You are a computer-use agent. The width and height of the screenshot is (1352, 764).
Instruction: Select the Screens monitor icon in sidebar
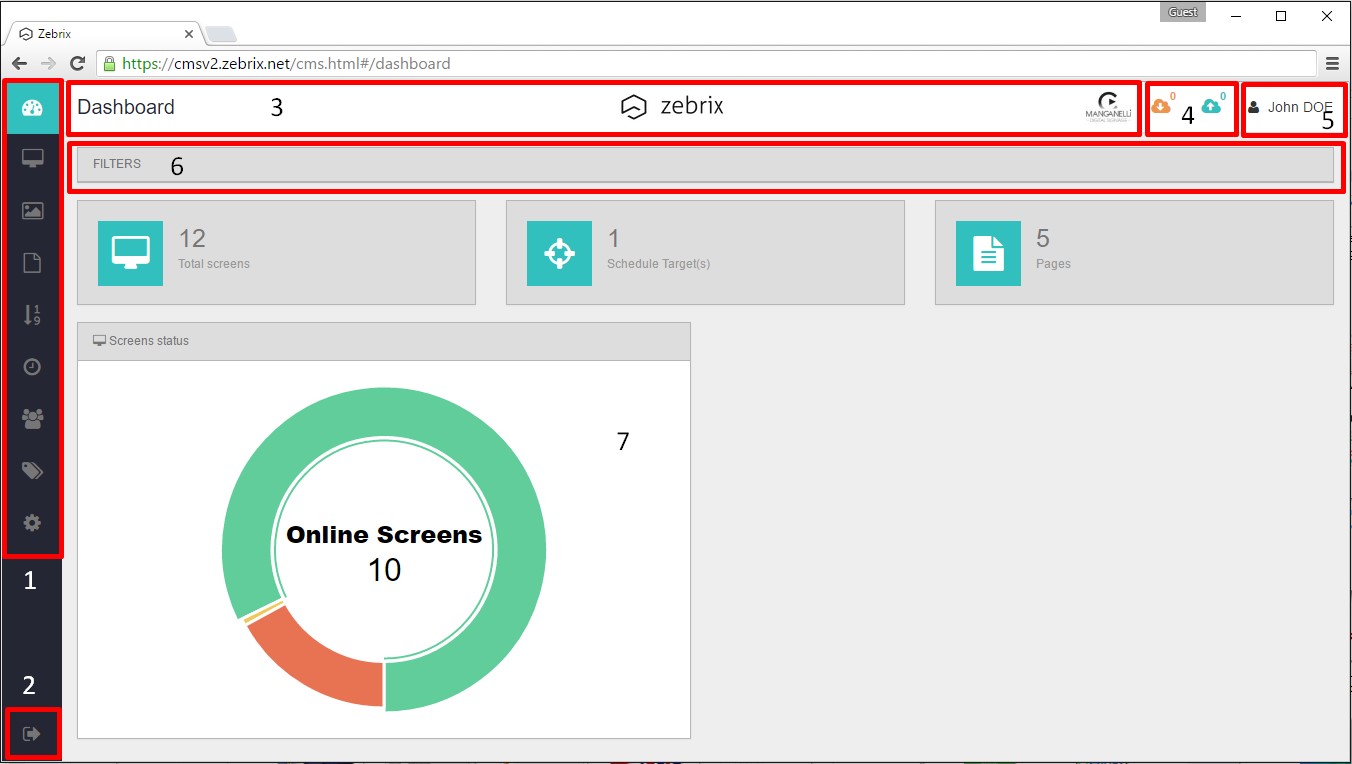pos(33,158)
